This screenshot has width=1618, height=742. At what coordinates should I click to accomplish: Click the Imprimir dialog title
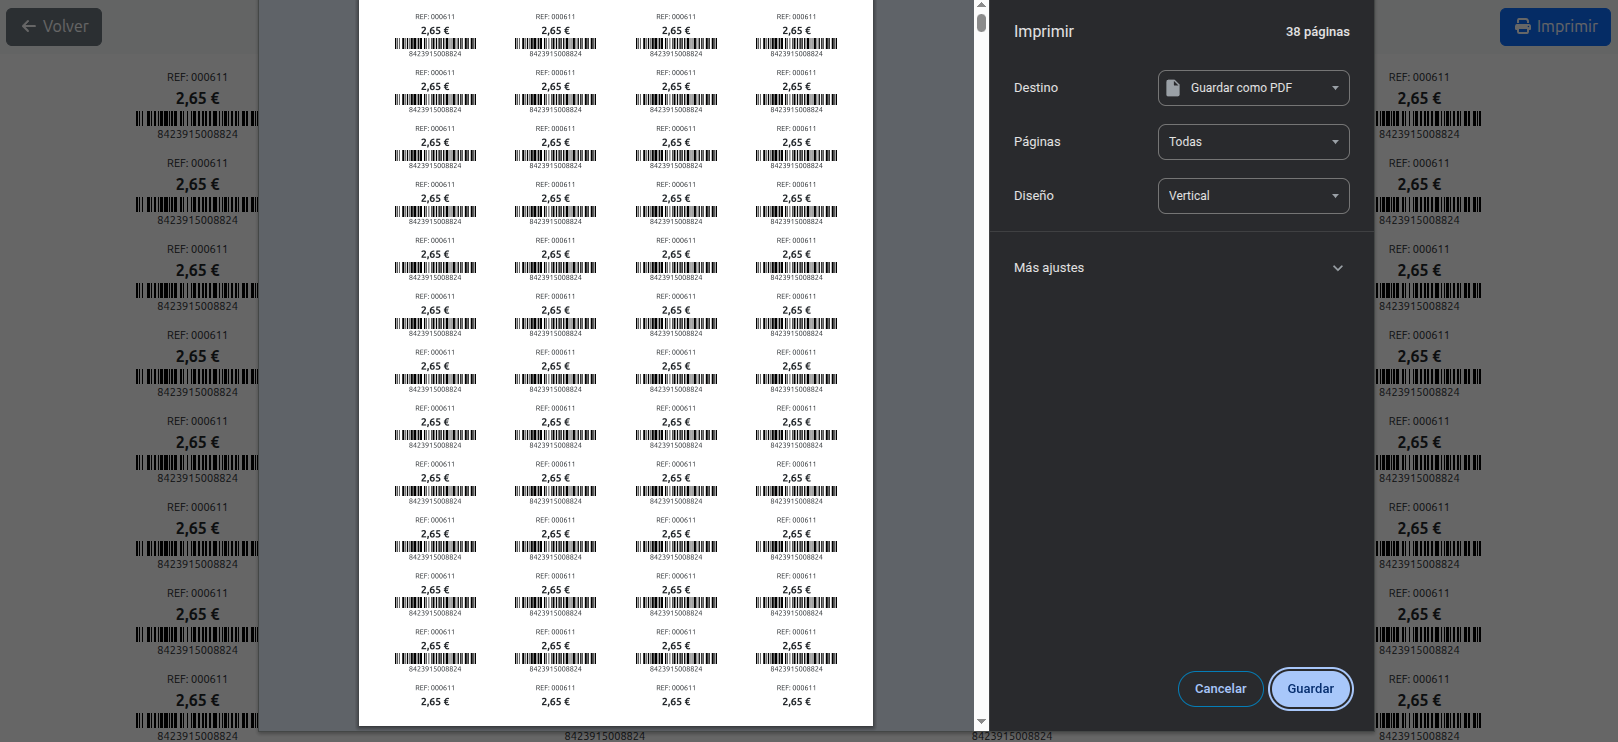[1043, 32]
